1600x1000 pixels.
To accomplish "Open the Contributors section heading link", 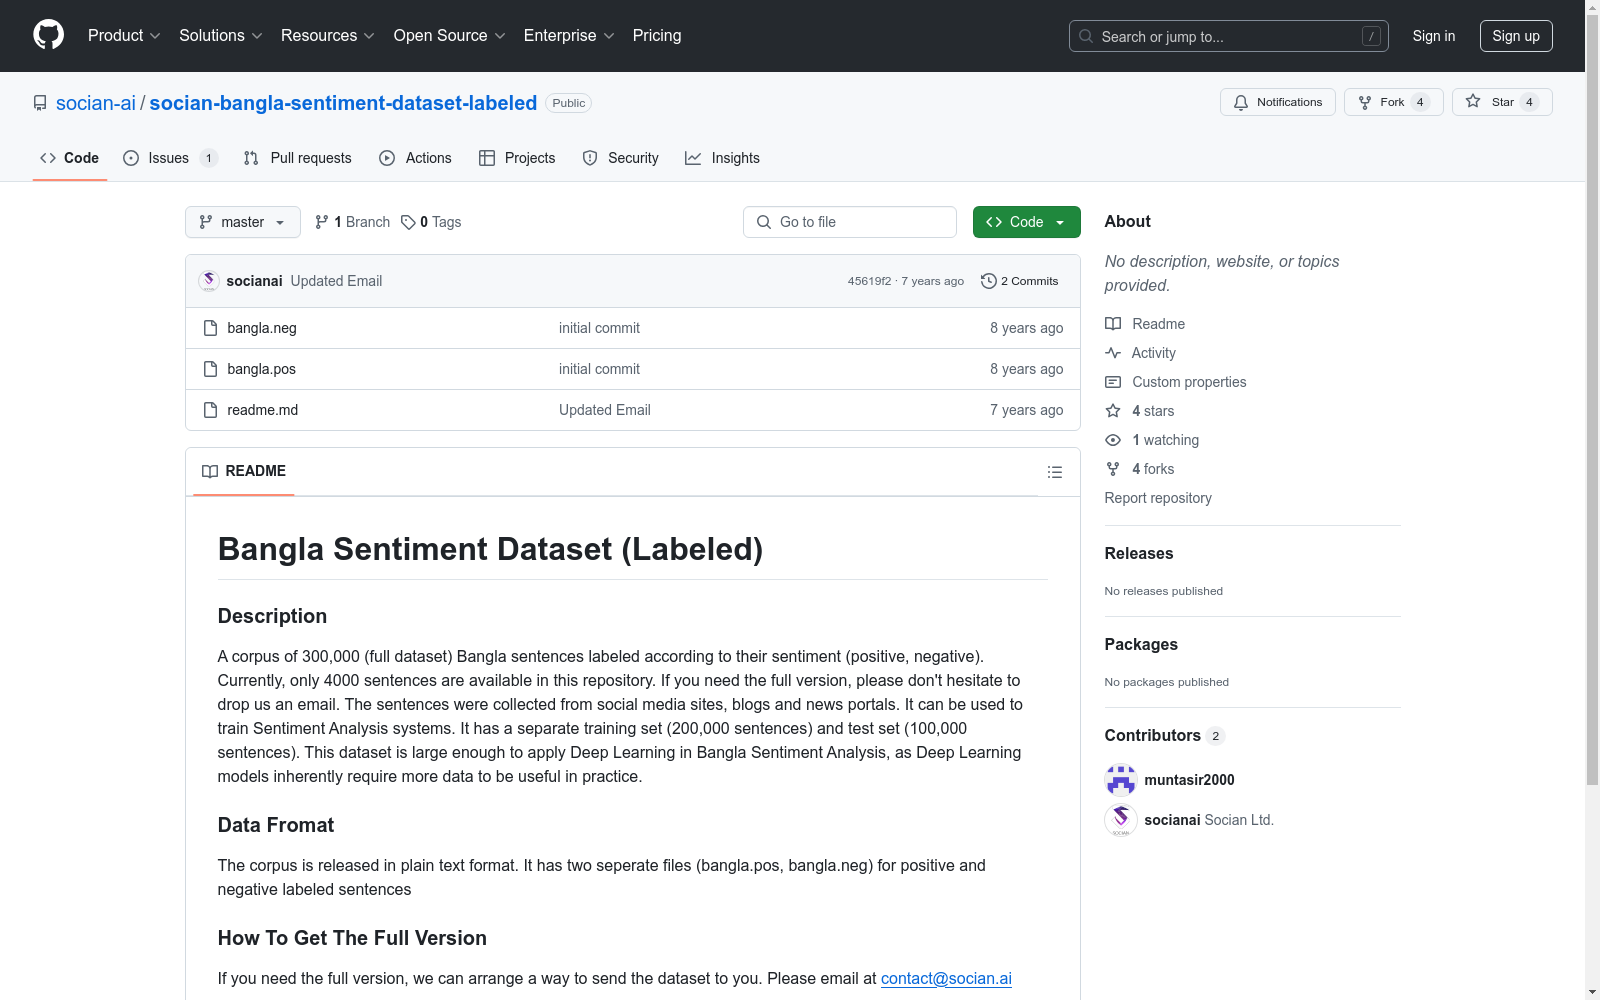I will 1165,735.
